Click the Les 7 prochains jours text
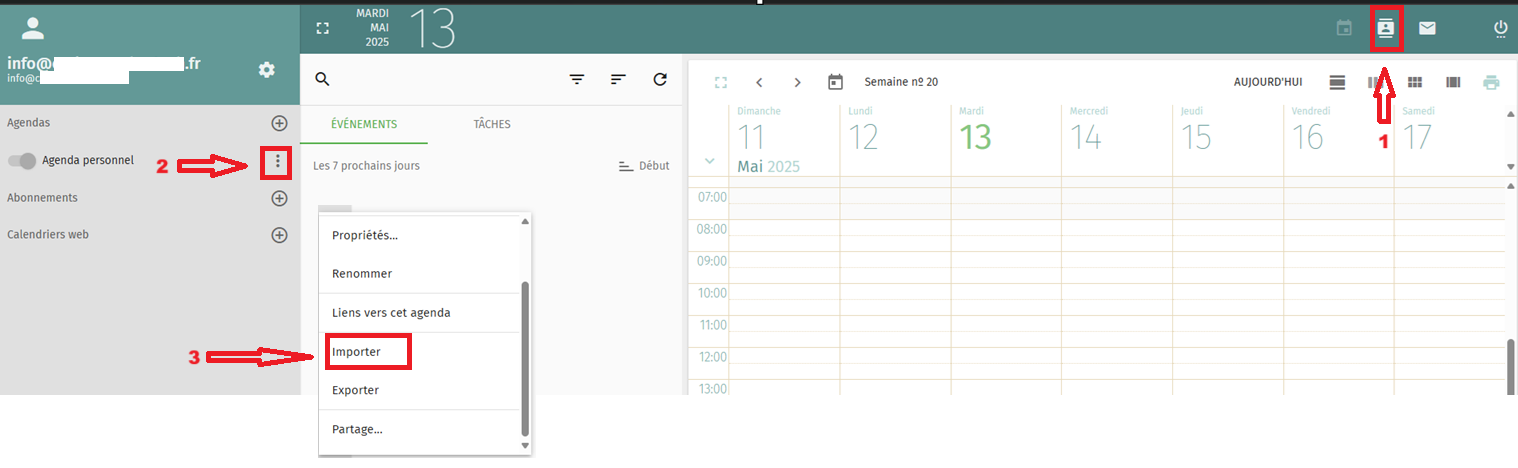This screenshot has height=468, width=1518. pos(366,166)
